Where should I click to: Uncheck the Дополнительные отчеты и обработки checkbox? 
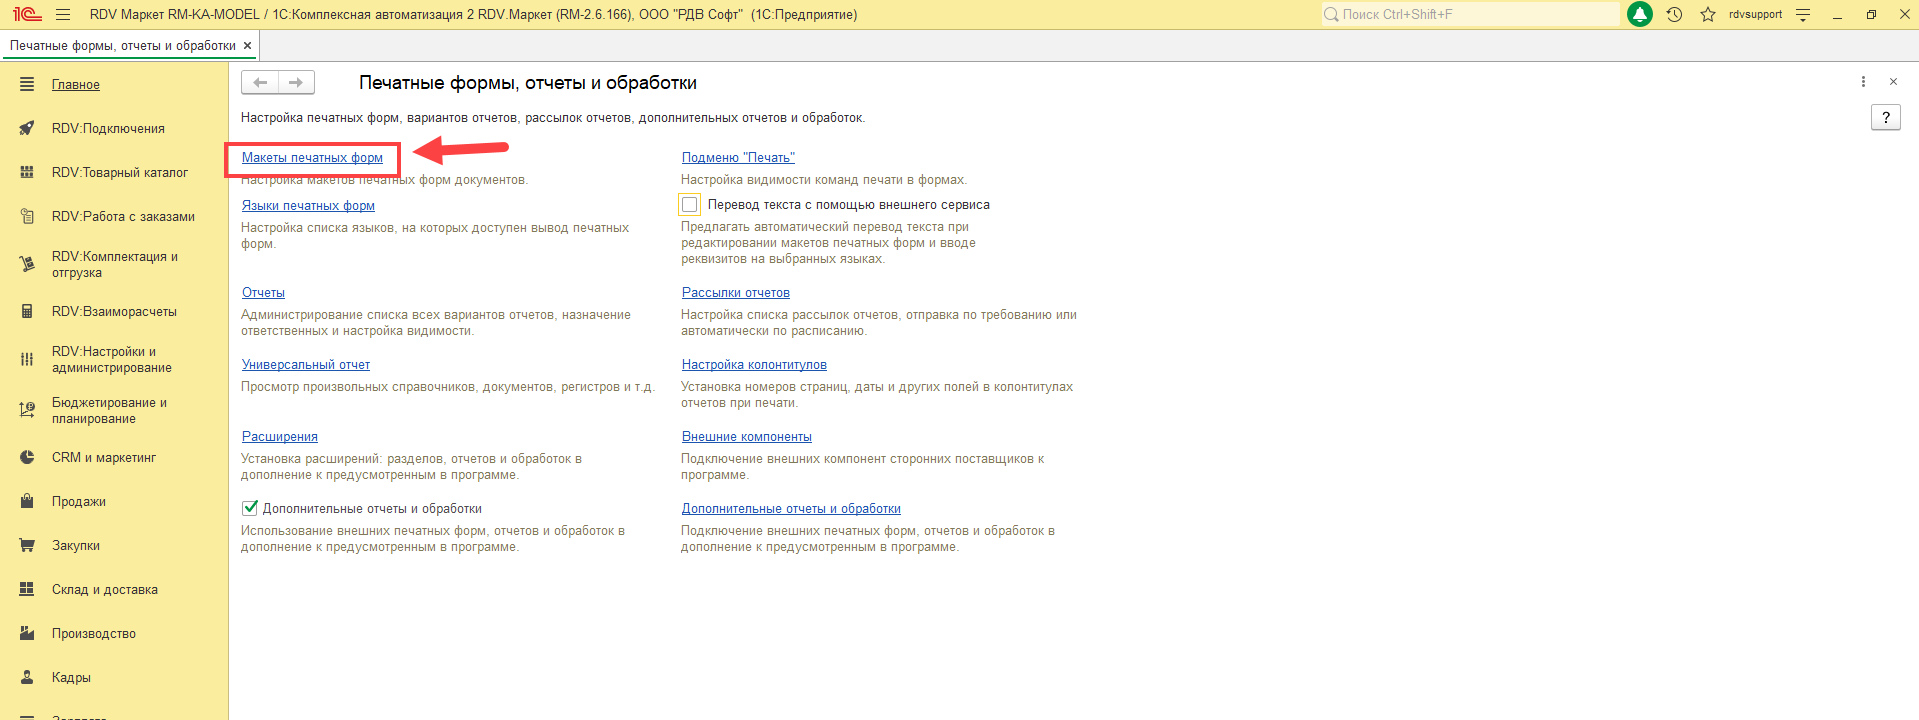(250, 508)
